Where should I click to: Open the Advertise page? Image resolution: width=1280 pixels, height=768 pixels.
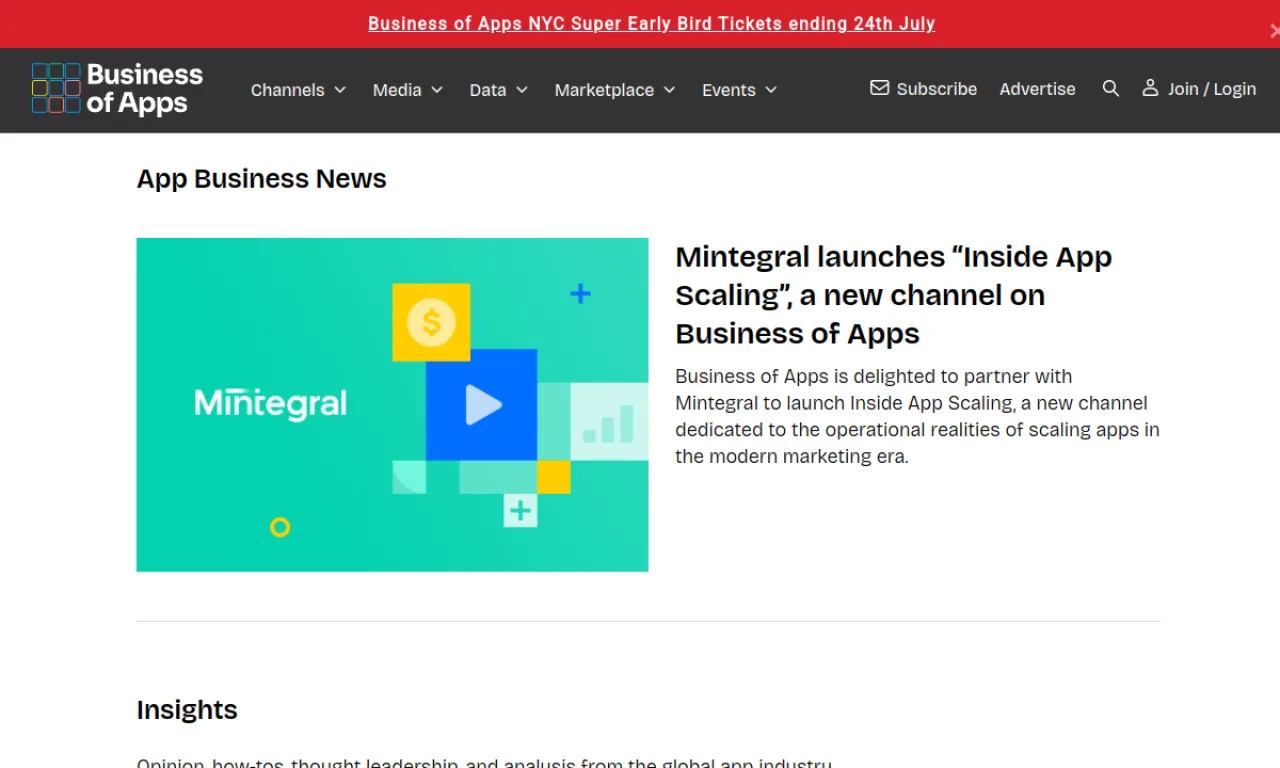[x=1037, y=89]
